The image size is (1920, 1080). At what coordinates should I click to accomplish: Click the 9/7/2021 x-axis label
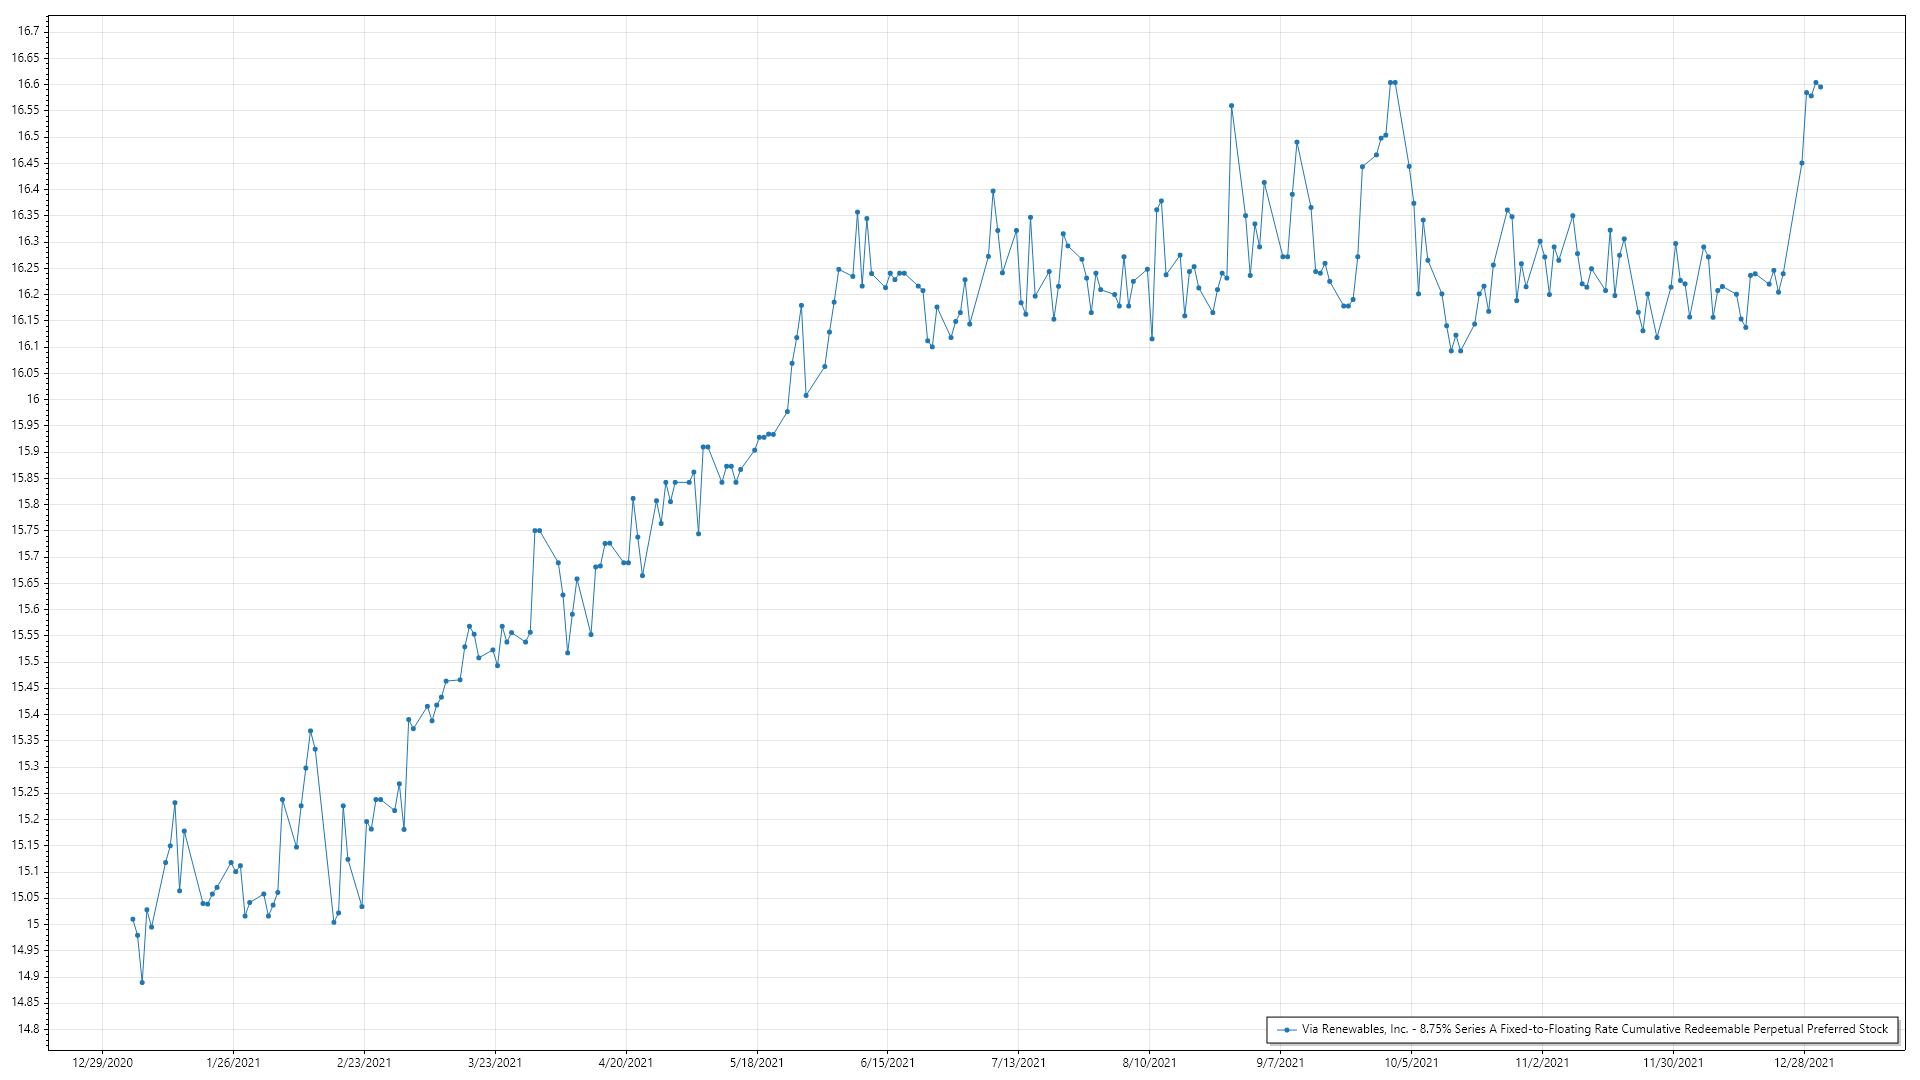coord(1280,1062)
